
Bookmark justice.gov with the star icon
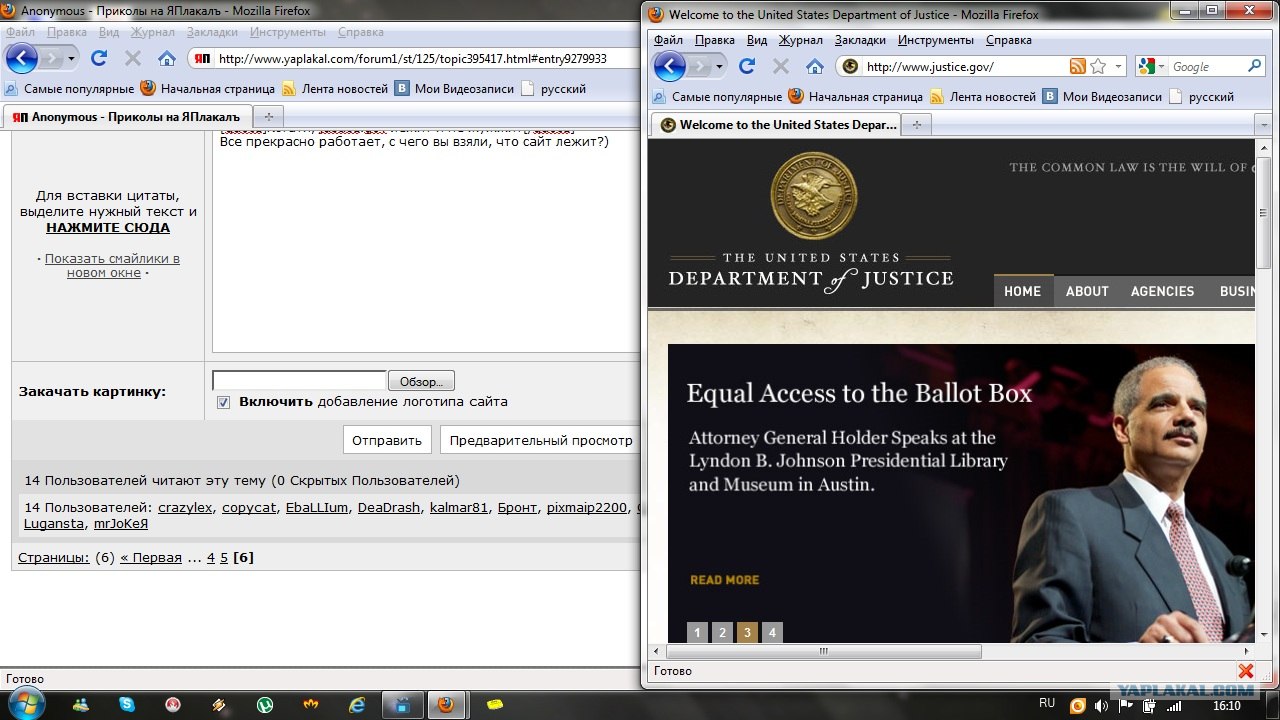coord(1098,66)
